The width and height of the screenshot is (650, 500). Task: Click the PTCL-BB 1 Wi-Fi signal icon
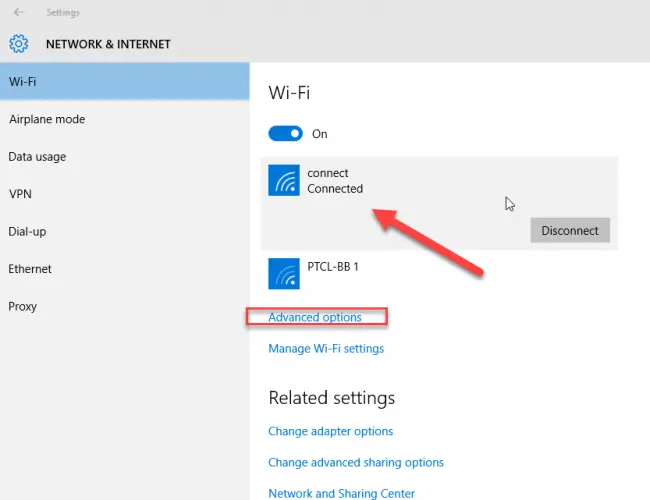284,274
